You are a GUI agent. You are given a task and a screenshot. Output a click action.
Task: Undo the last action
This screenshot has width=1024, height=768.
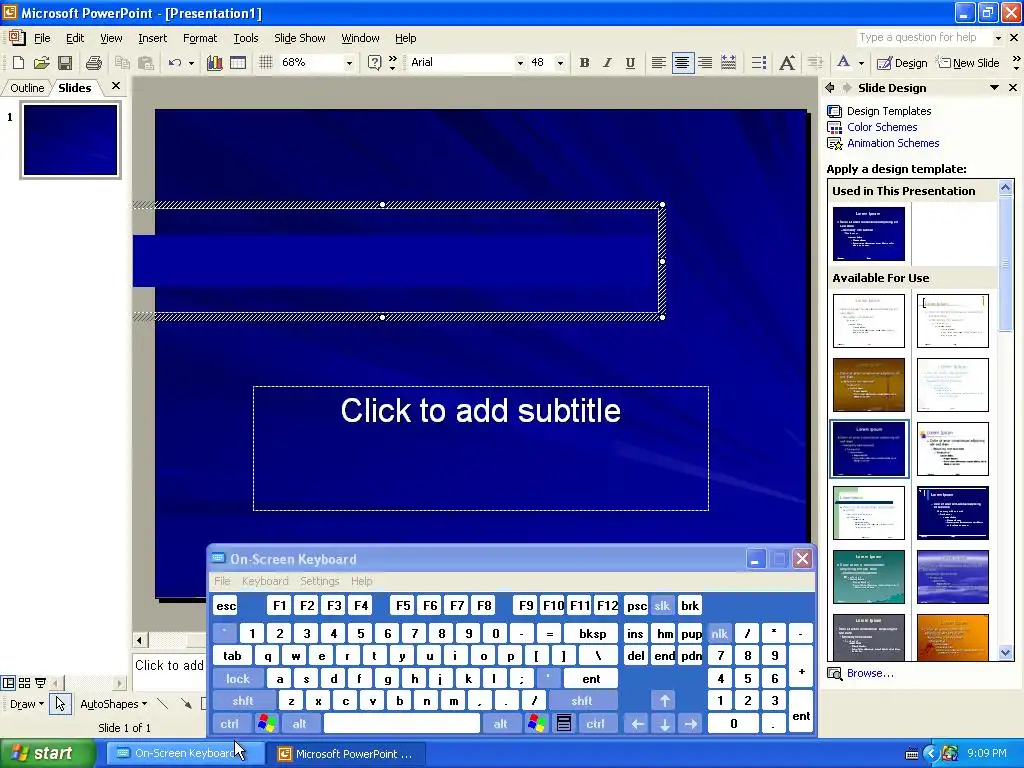[x=174, y=63]
